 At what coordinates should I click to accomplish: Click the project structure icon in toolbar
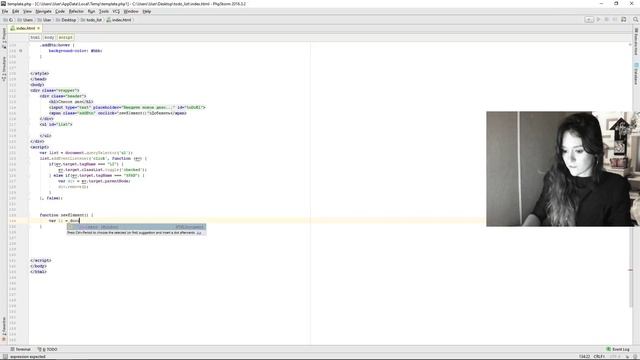point(624,20)
